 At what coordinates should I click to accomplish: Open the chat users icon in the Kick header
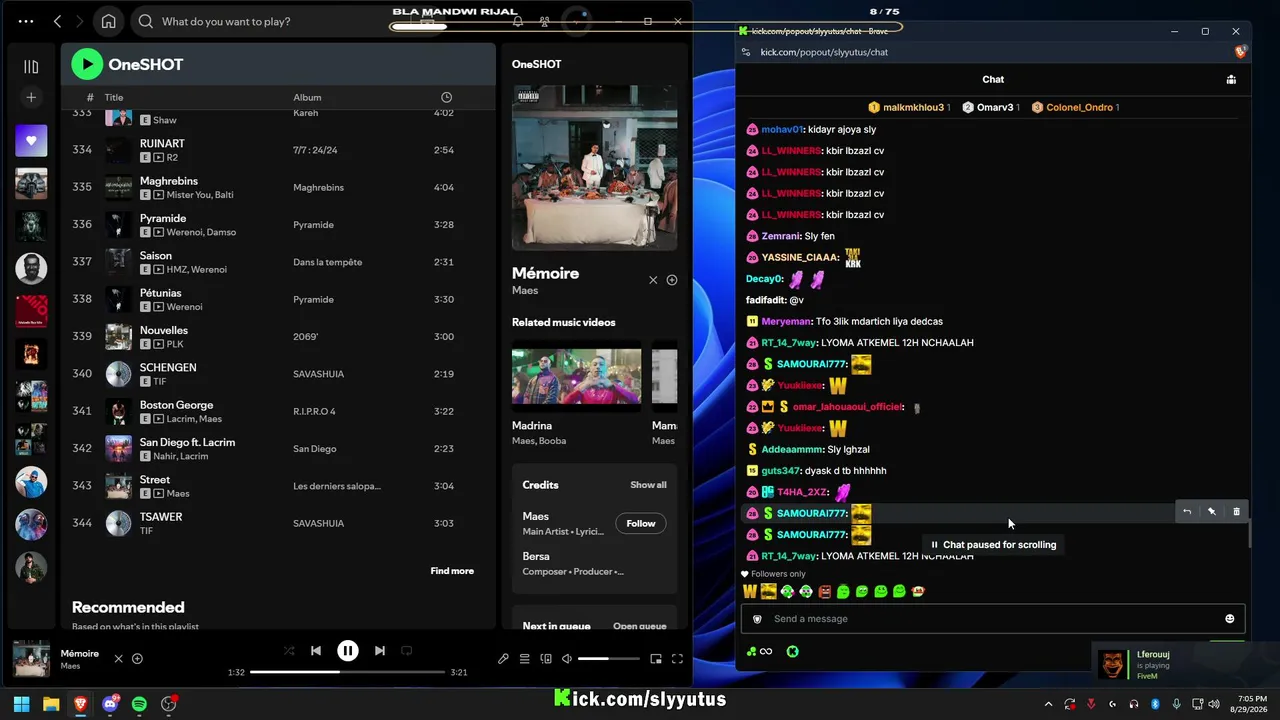coord(1231,80)
